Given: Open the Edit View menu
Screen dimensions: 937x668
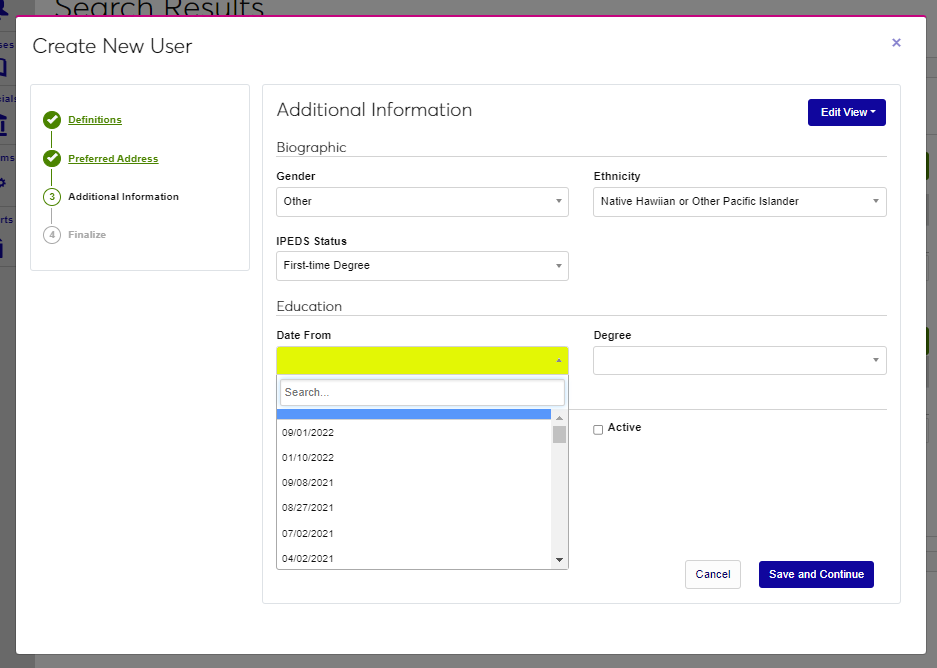Looking at the screenshot, I should pos(846,112).
